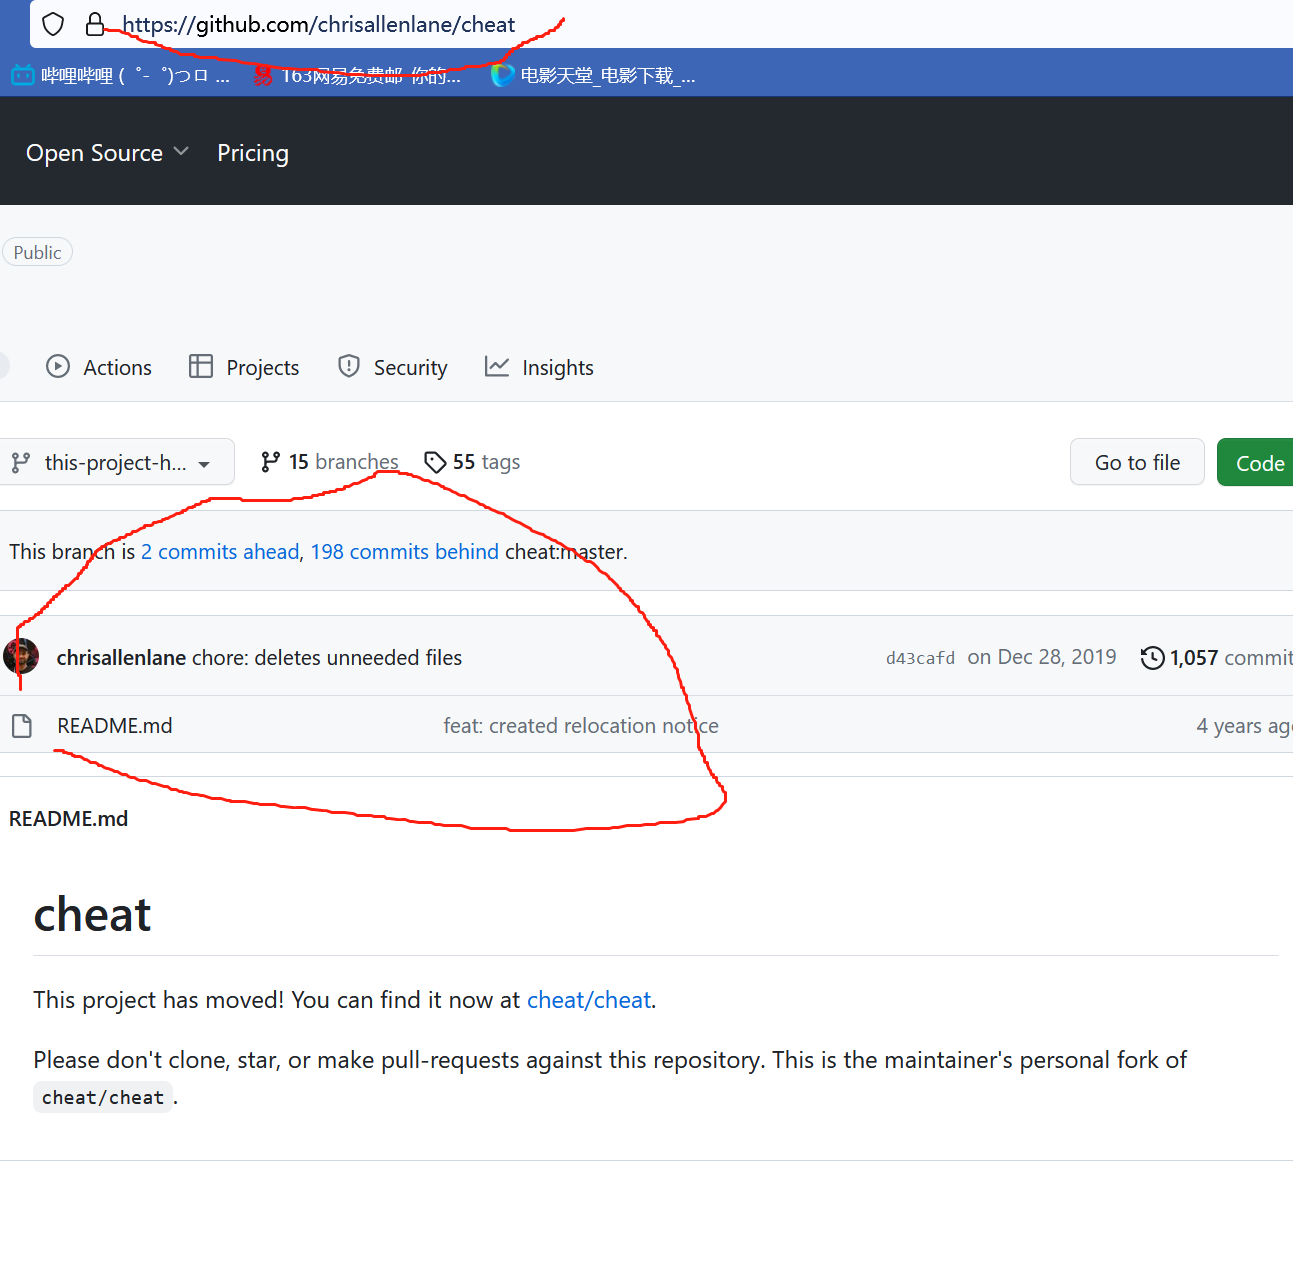This screenshot has height=1284, width=1293.
Task: Open feat: created relocation notice commit
Action: click(581, 726)
